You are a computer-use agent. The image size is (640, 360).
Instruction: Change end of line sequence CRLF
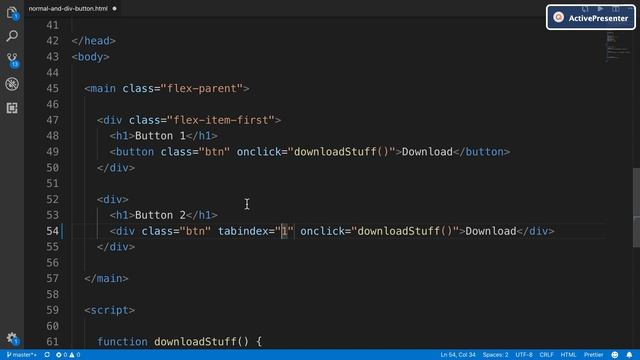click(546, 355)
